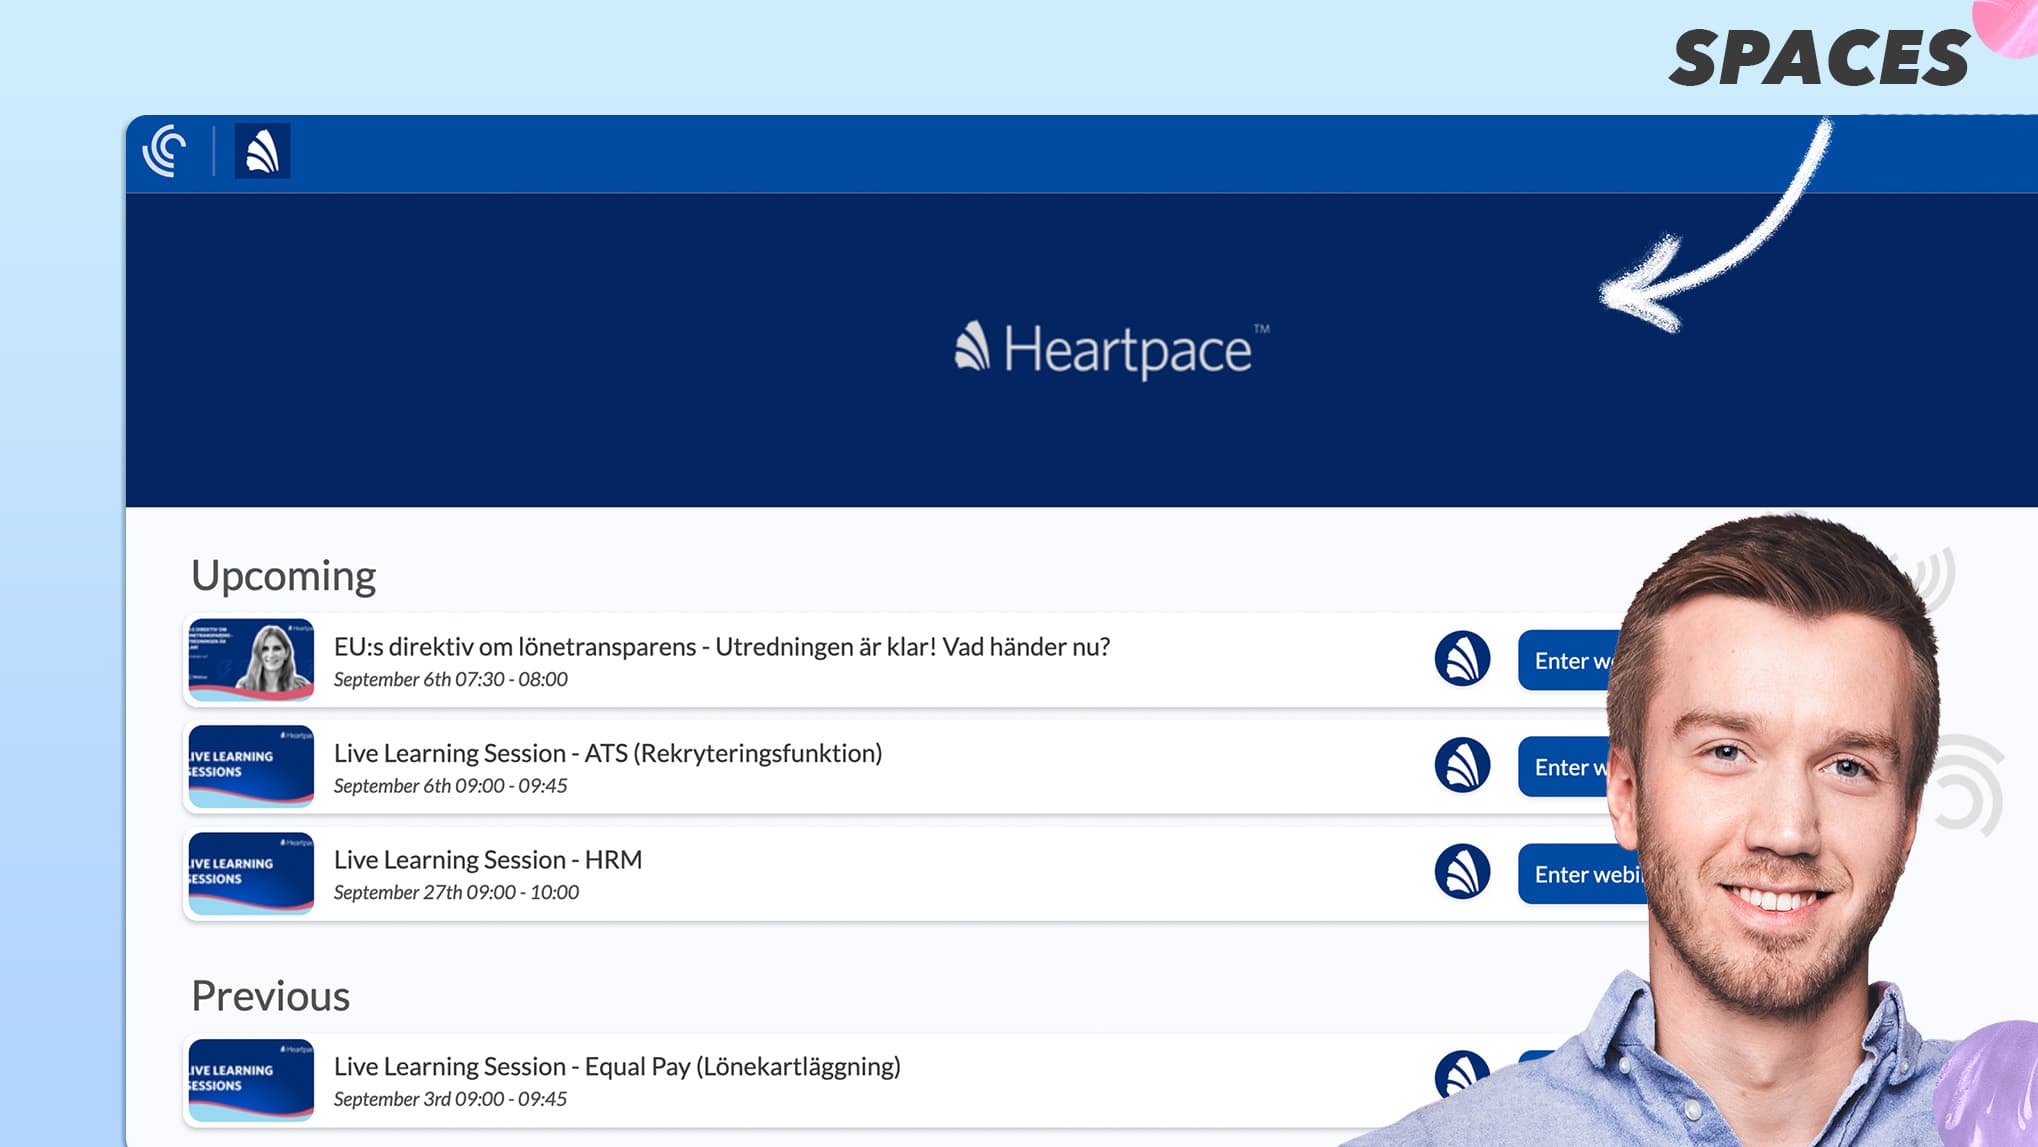
Task: Click the Heartpace icon in top bar
Action: pyautogui.click(x=262, y=151)
